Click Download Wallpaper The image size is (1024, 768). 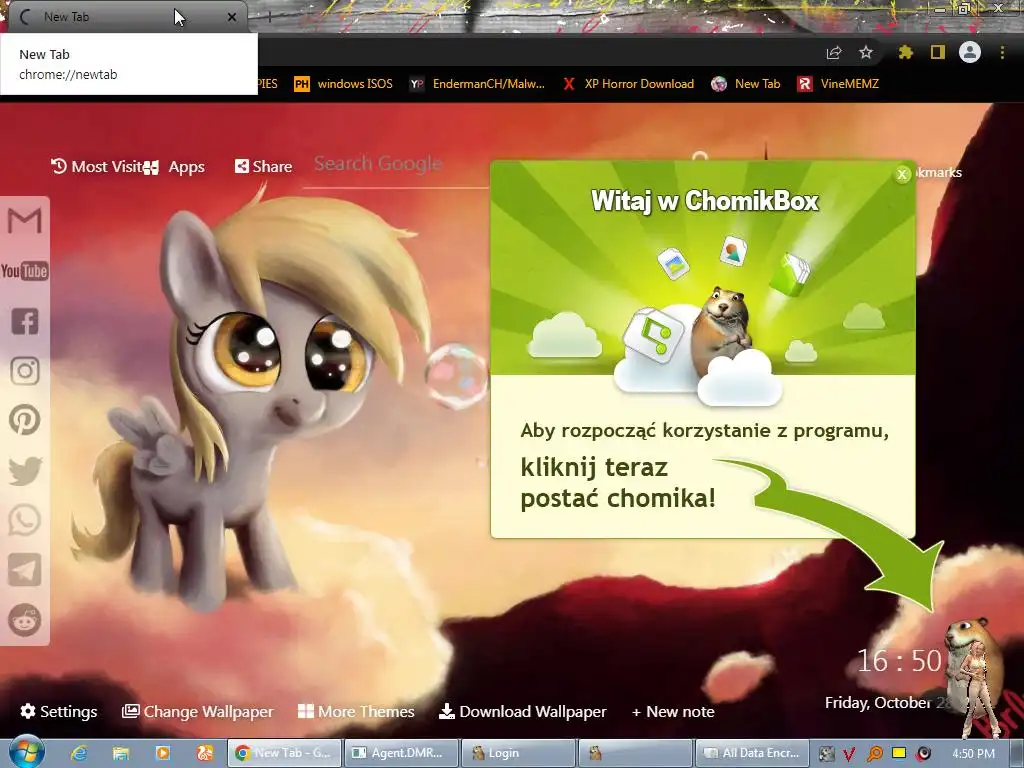(x=522, y=711)
